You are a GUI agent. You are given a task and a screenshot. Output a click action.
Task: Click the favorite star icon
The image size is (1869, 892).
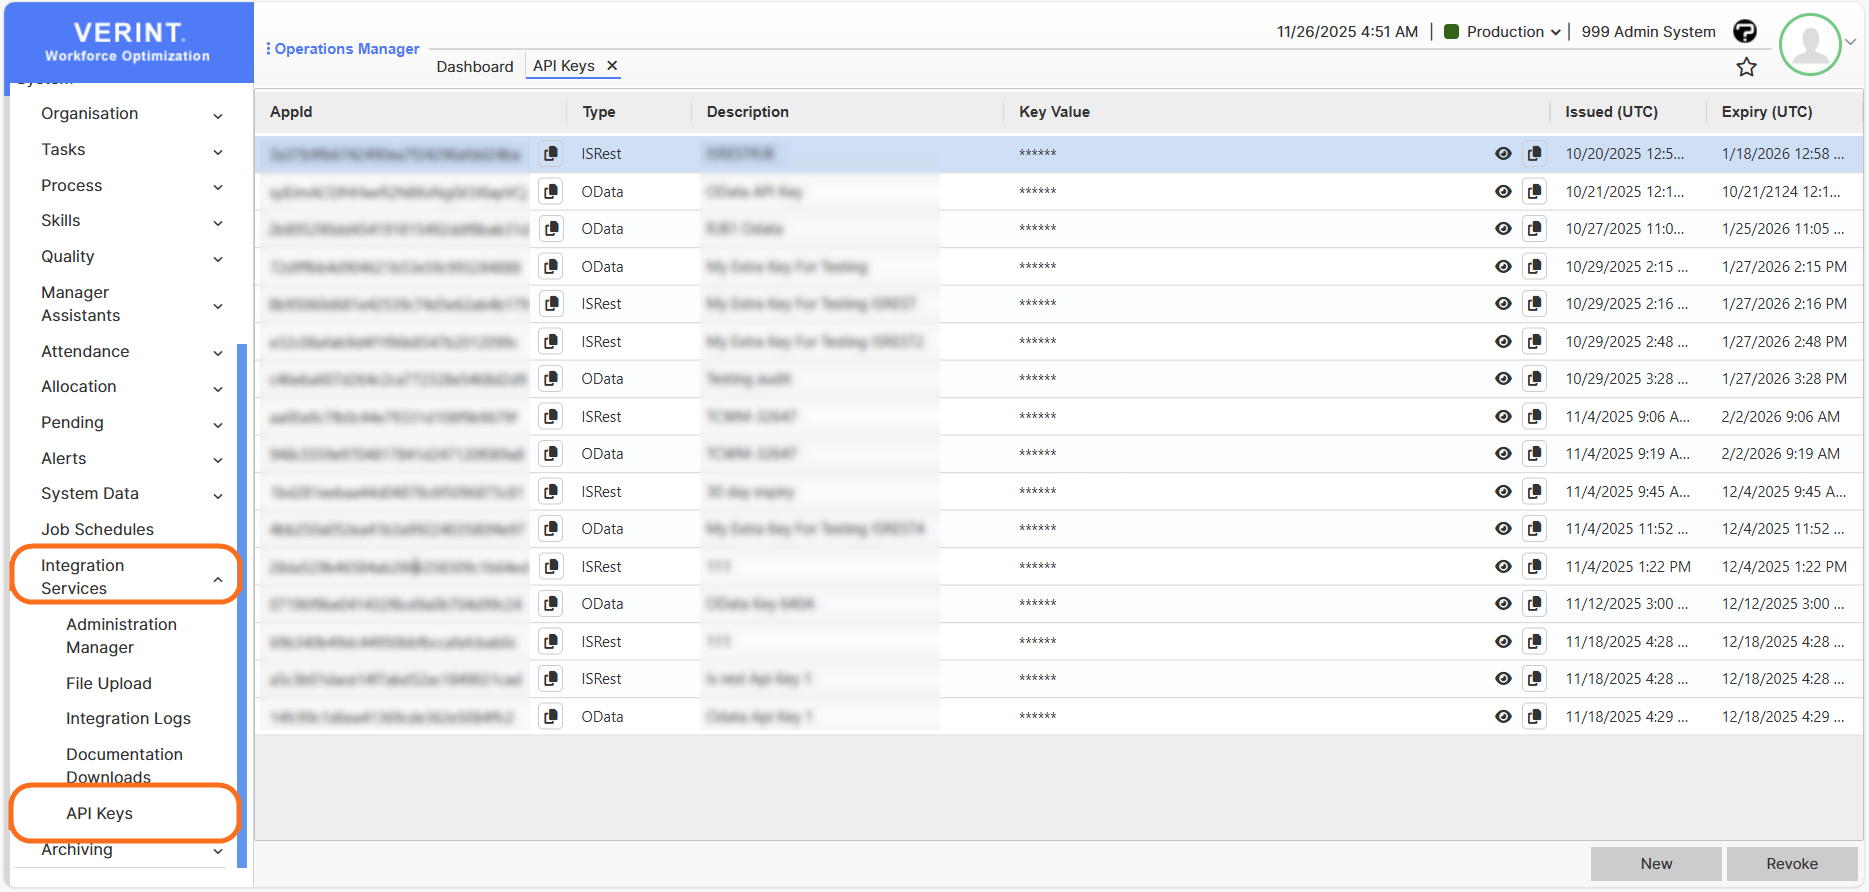point(1746,67)
